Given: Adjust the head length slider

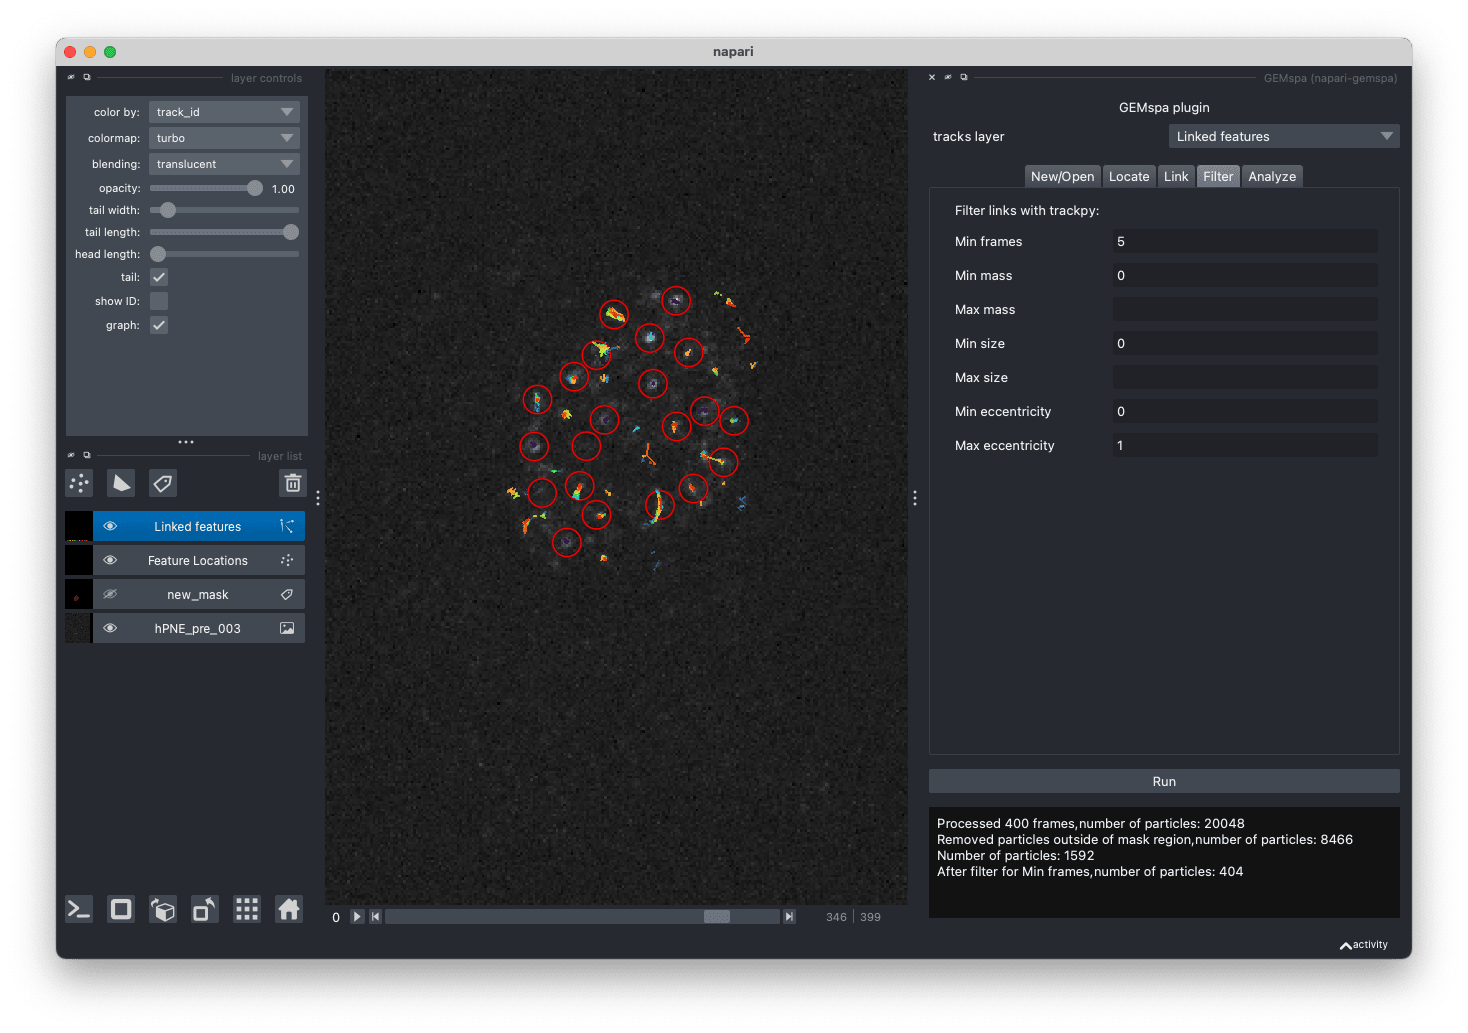Looking at the screenshot, I should [224, 254].
